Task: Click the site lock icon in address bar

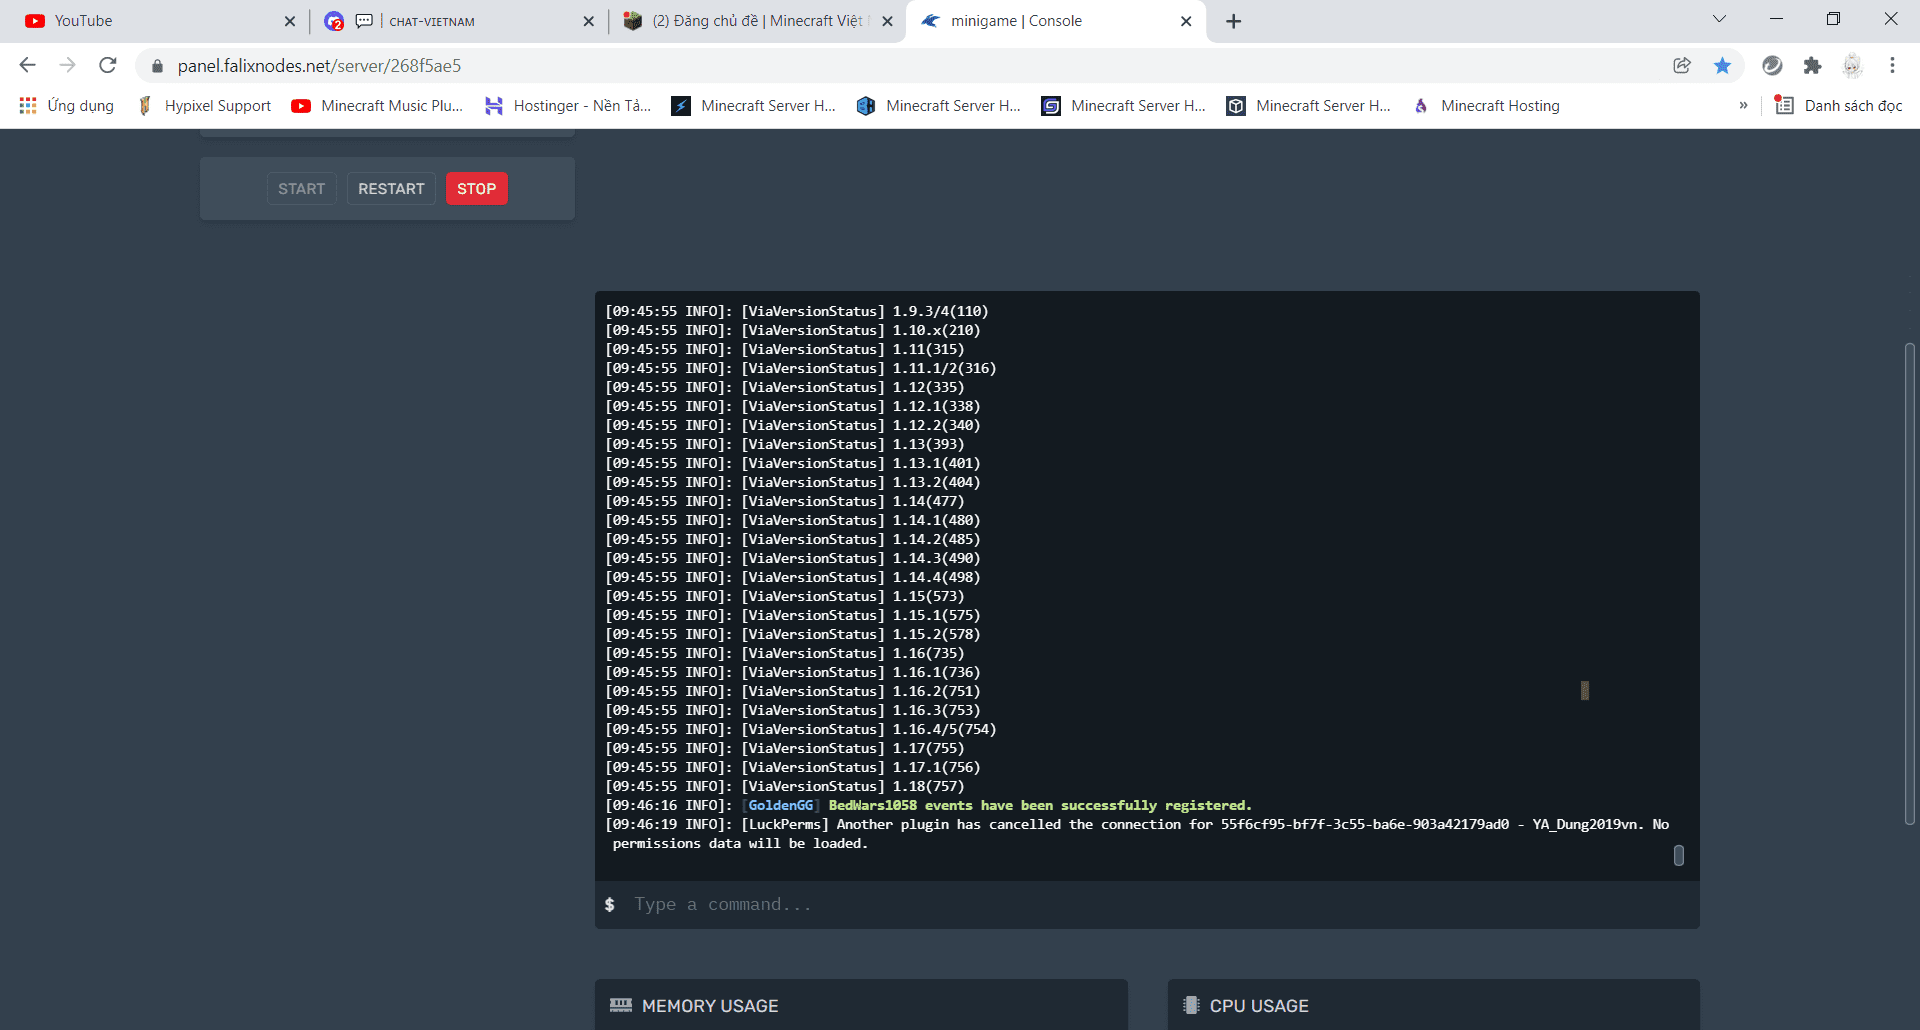Action: 157,66
